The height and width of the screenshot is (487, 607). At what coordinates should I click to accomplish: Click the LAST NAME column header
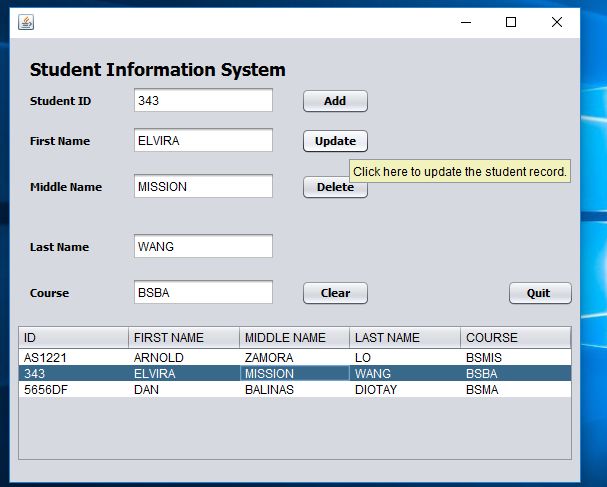pos(405,338)
